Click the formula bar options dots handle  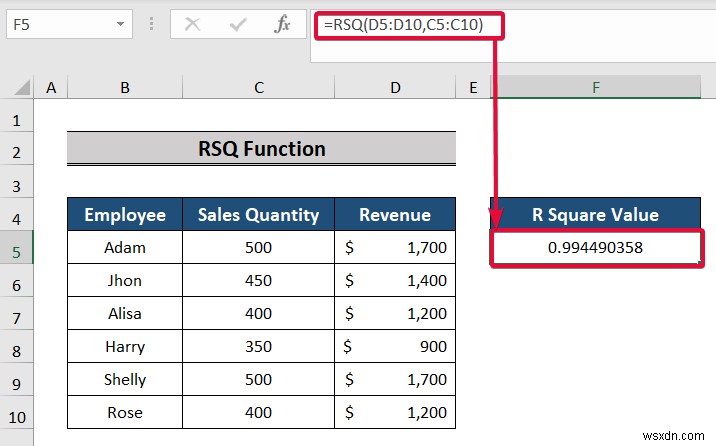151,24
